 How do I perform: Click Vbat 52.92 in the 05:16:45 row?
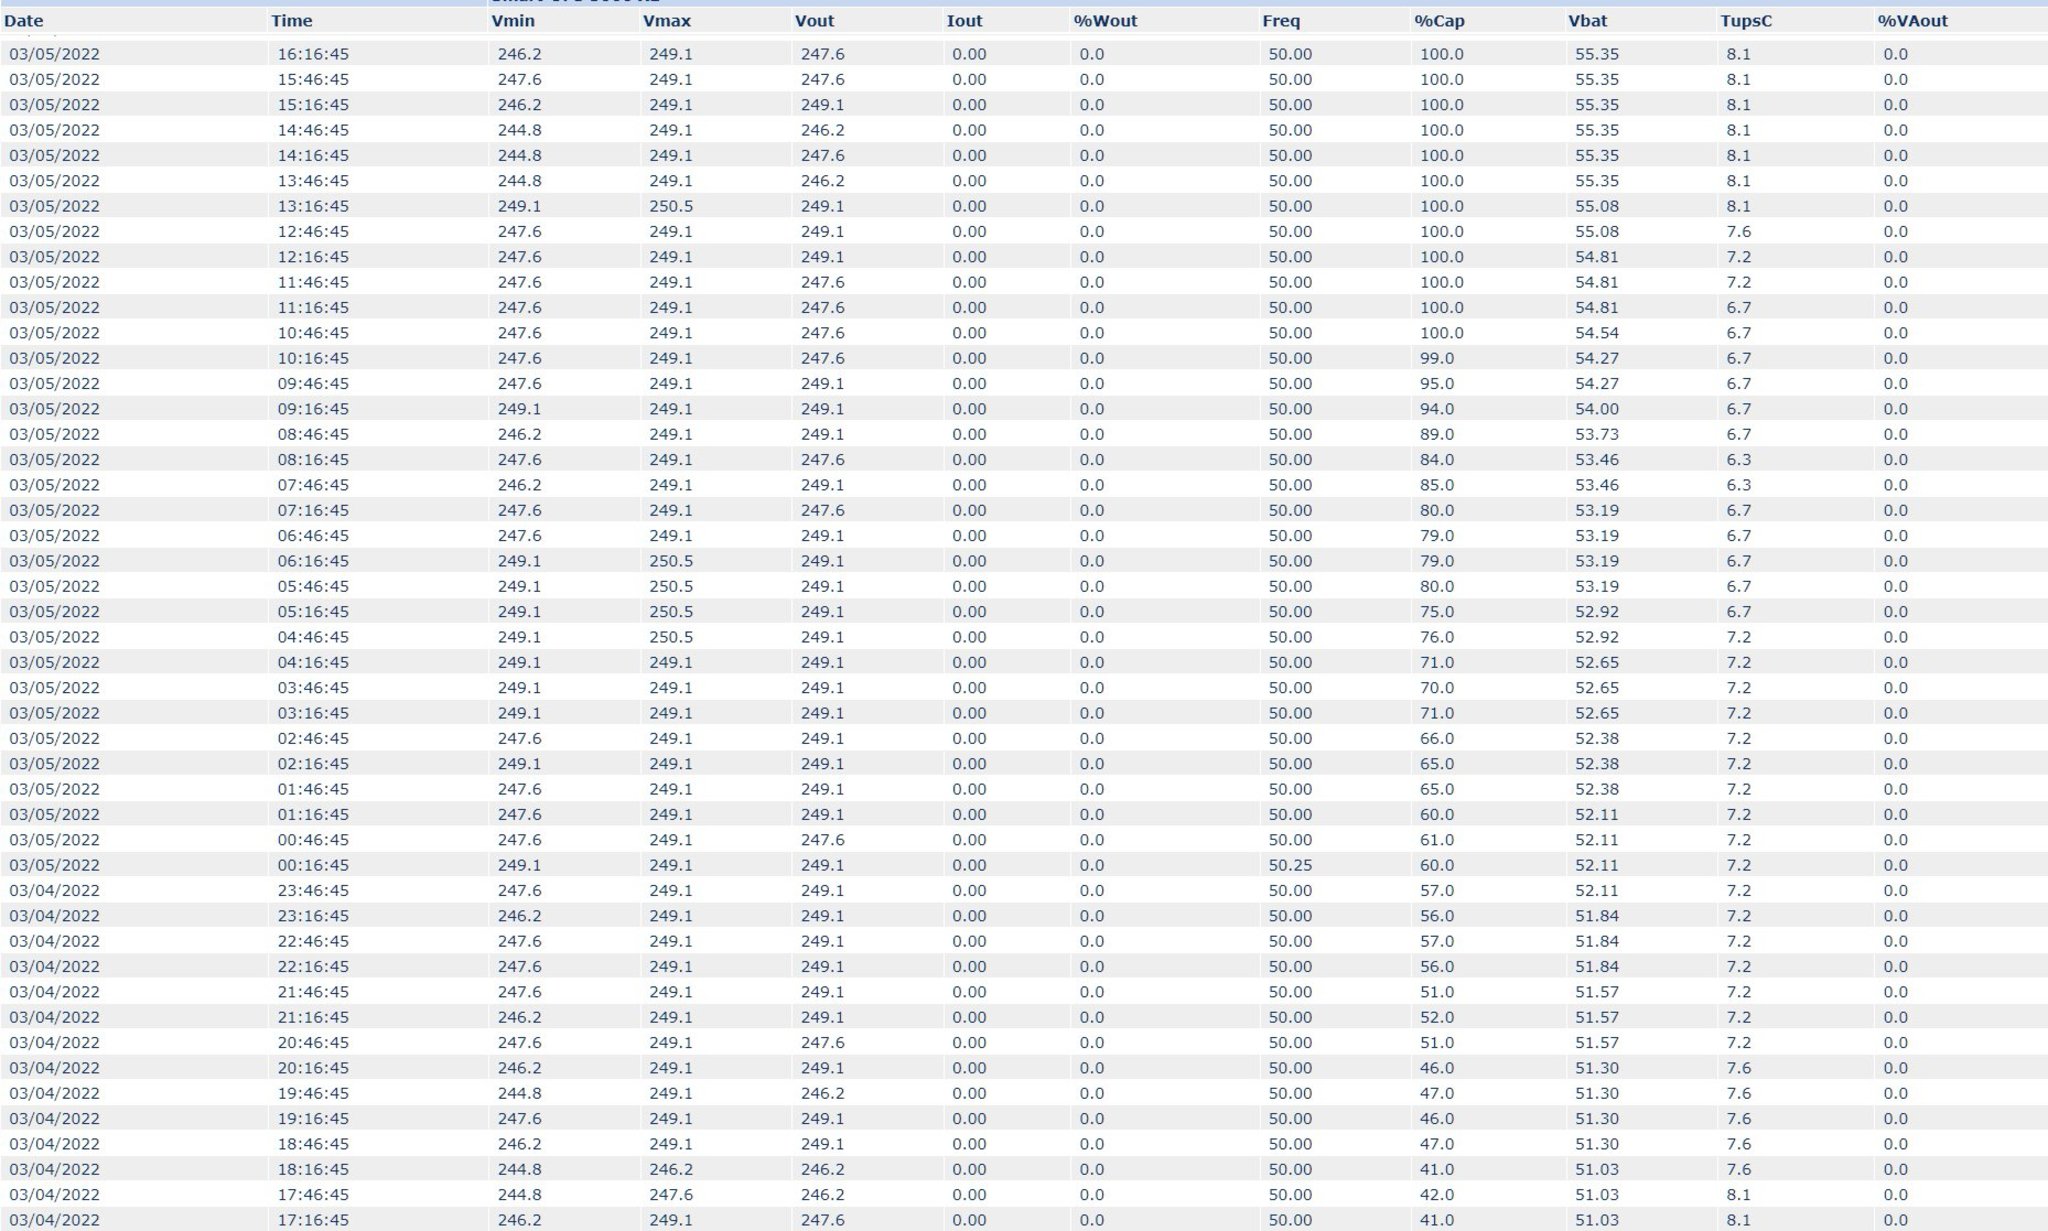click(1597, 612)
